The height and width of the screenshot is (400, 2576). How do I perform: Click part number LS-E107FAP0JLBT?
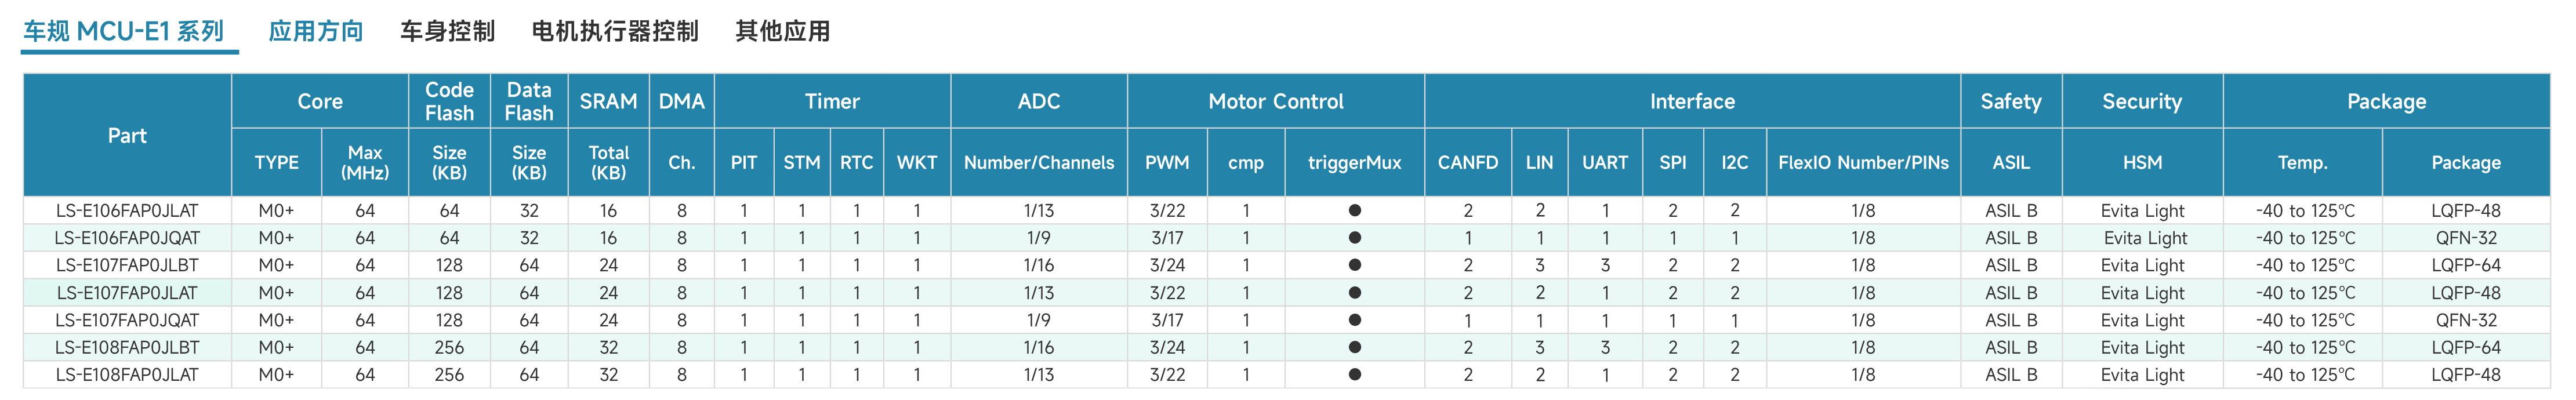[x=127, y=265]
